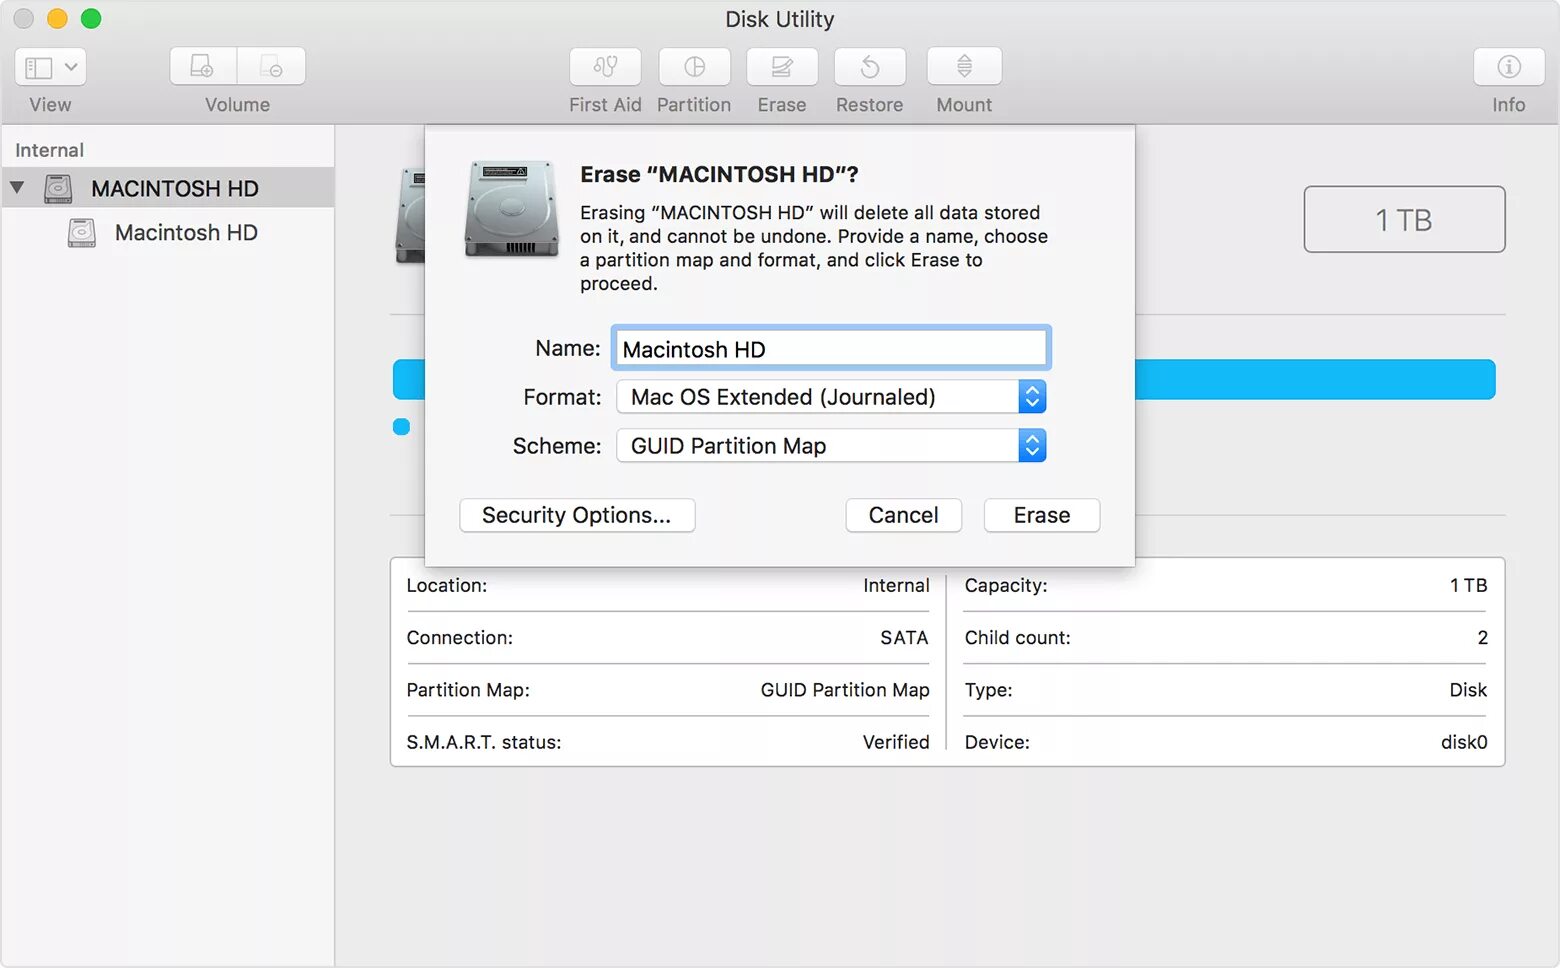The height and width of the screenshot is (968, 1560).
Task: Click the Internal sidebar section header
Action: point(49,150)
